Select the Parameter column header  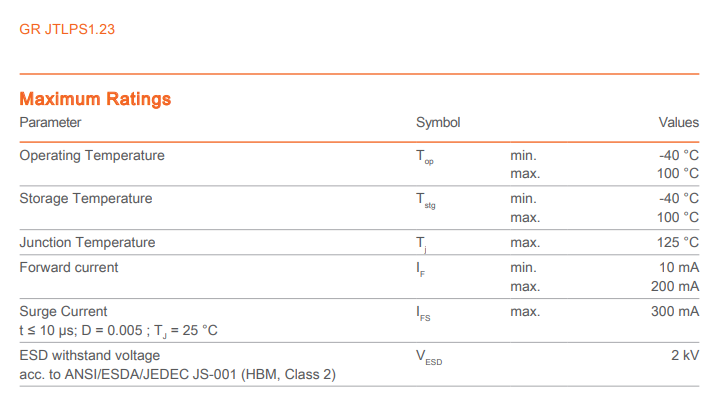[x=50, y=123]
